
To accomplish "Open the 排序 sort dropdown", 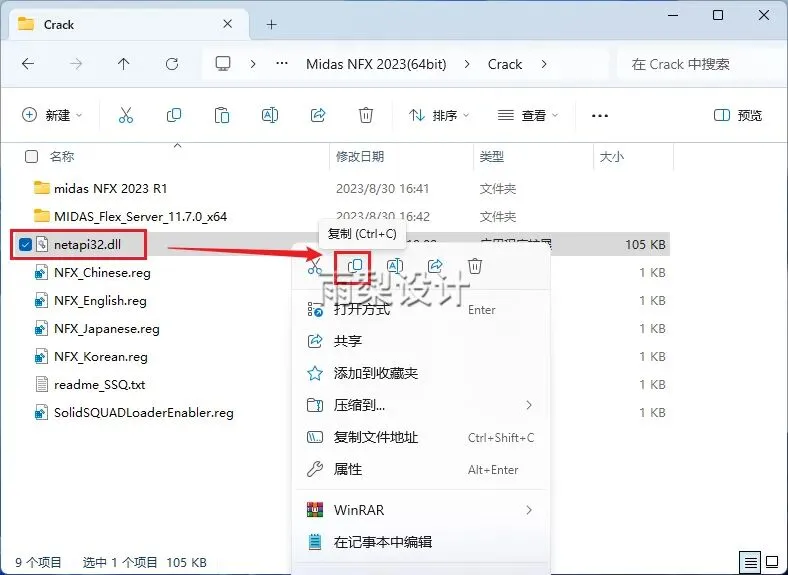I will click(x=439, y=116).
